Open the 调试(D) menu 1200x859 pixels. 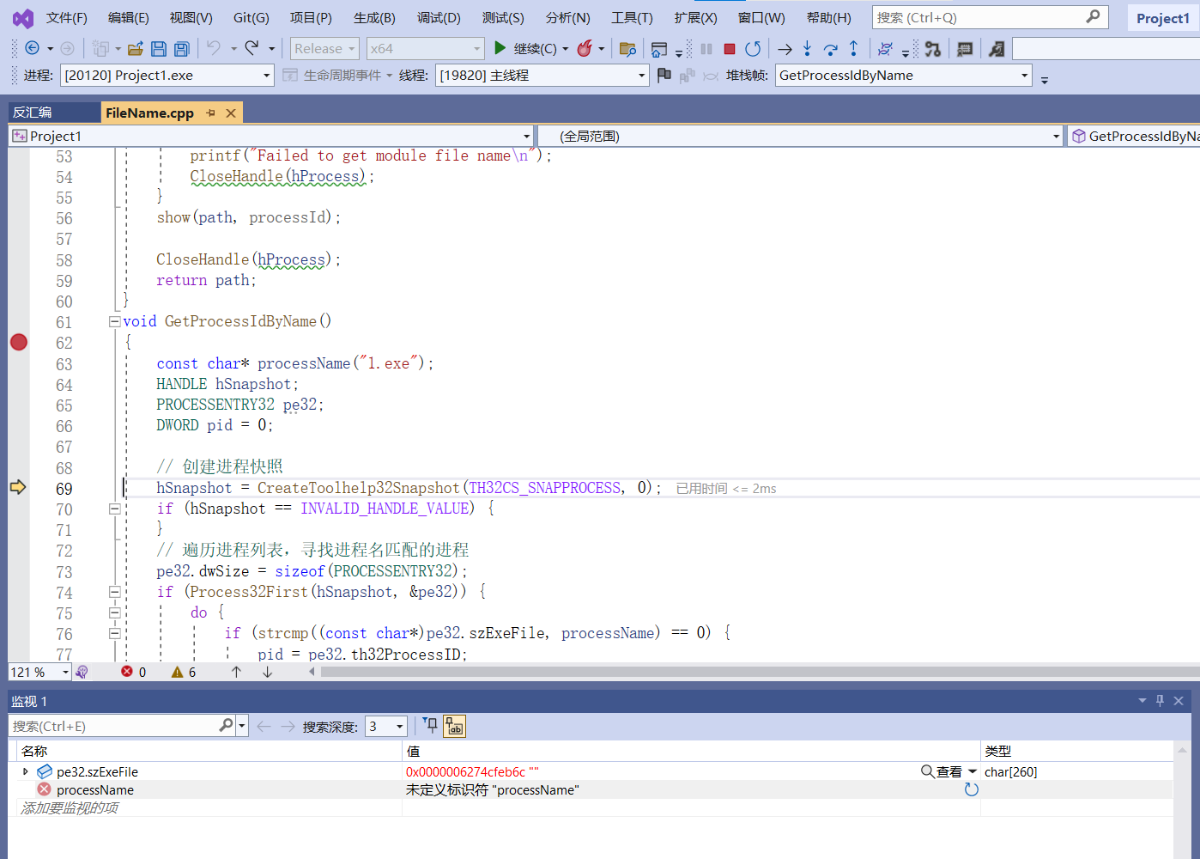[438, 18]
